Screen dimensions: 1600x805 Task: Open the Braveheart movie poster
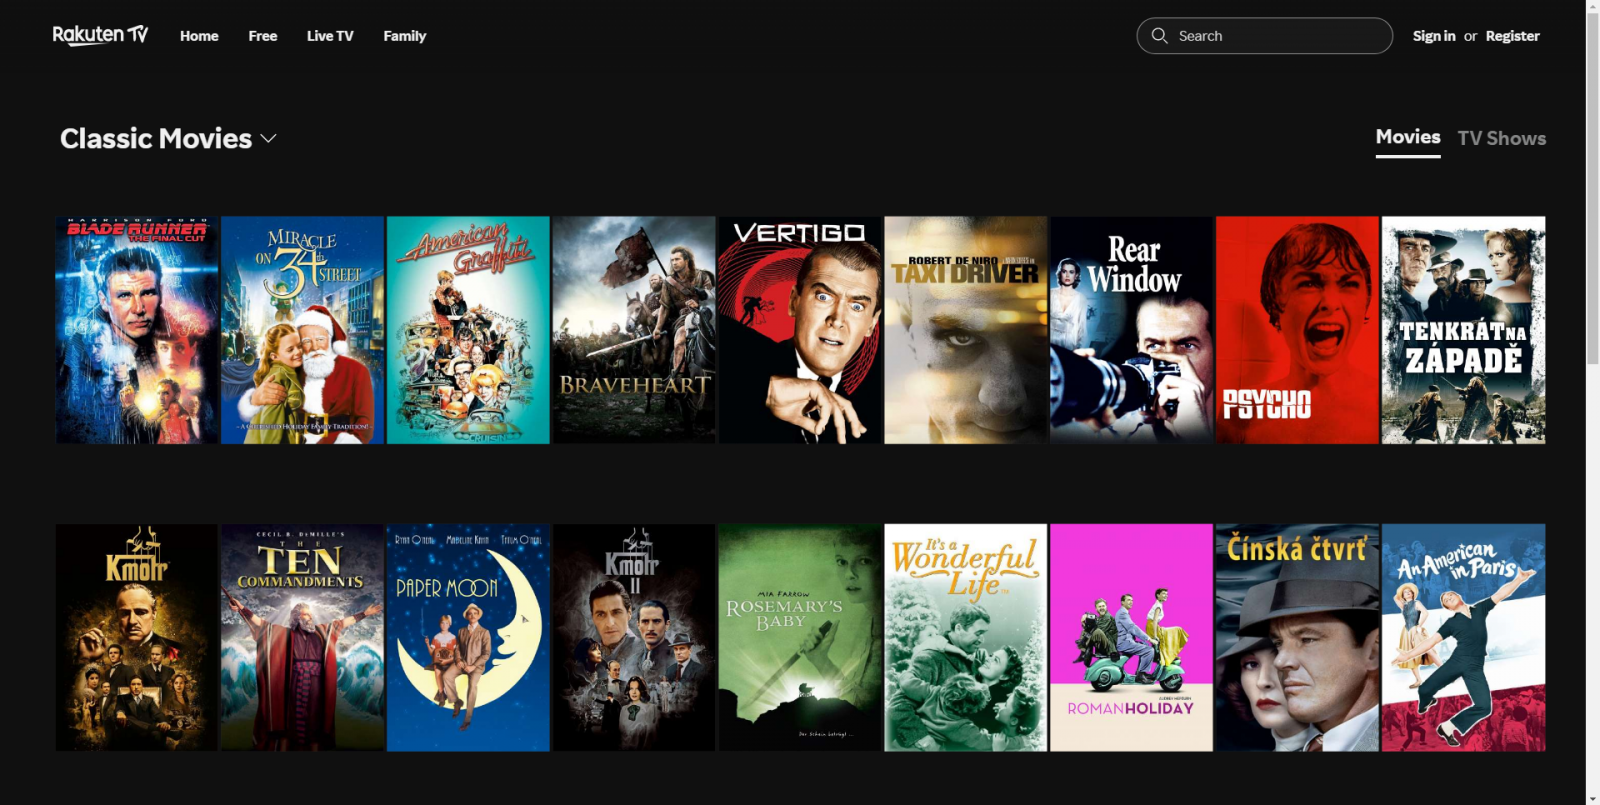634,330
